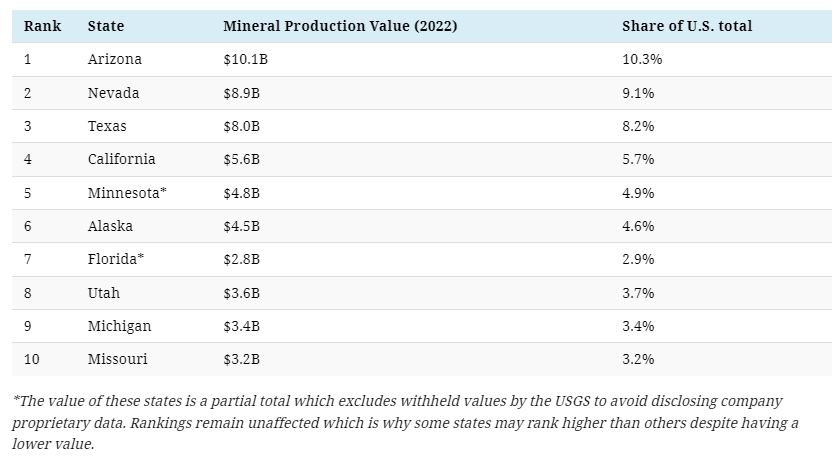Image resolution: width=838 pixels, height=460 pixels.
Task: Click the Nevada state name
Action: click(114, 93)
